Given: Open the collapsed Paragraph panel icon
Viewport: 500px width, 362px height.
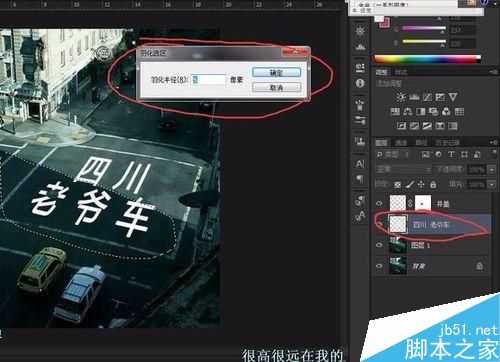Looking at the screenshot, I should tap(360, 179).
